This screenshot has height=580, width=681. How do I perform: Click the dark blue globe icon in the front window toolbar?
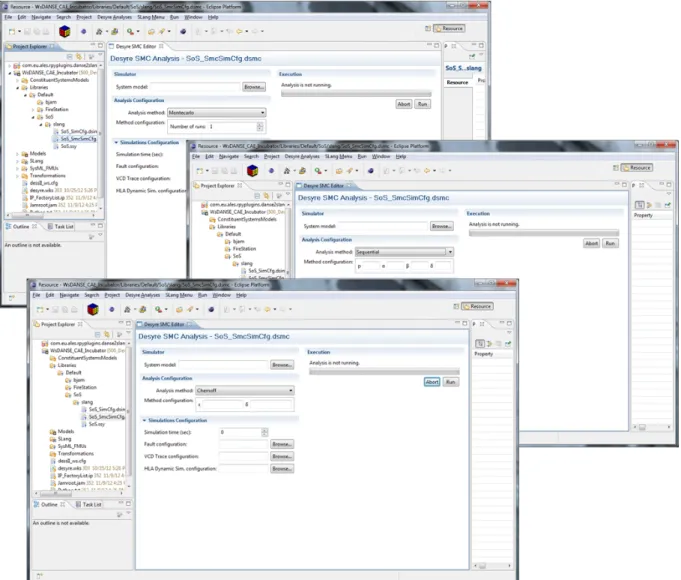211,309
